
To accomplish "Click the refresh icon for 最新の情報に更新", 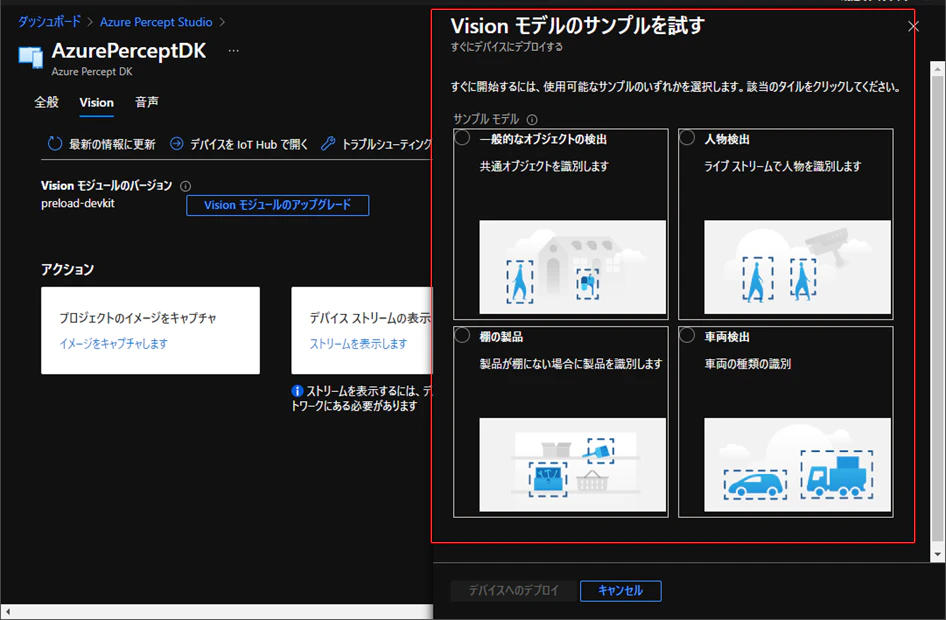I will pos(55,144).
